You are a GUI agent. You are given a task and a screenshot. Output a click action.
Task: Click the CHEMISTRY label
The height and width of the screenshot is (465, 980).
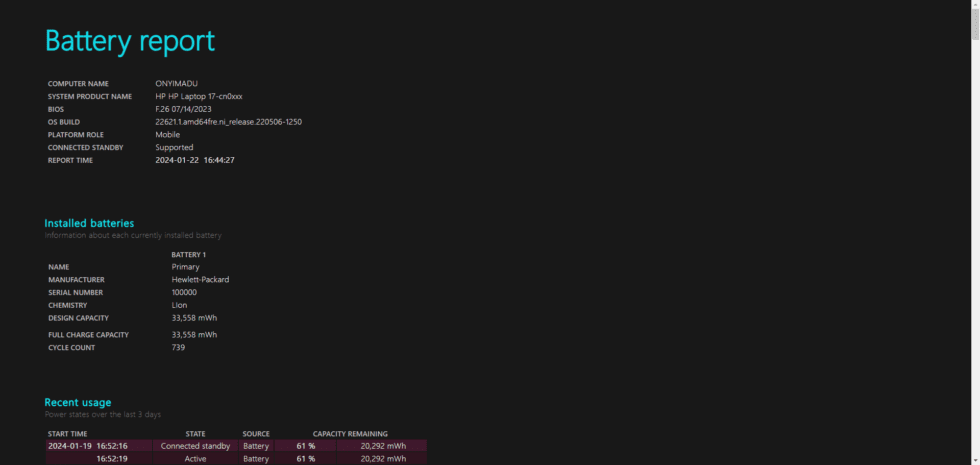click(68, 306)
